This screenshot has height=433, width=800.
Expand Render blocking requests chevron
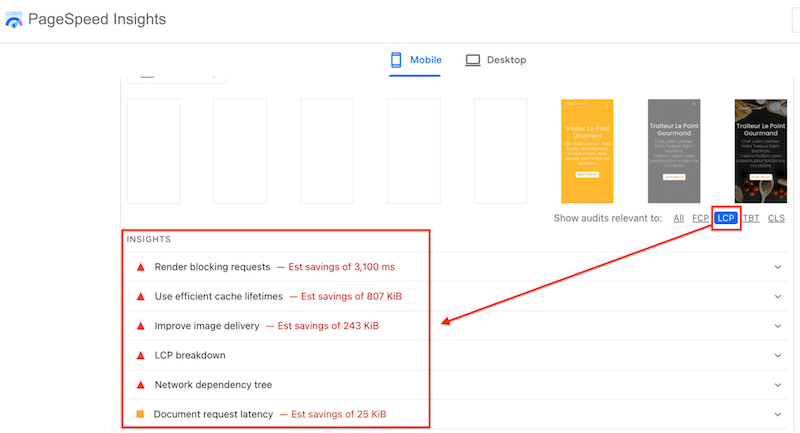click(x=778, y=267)
